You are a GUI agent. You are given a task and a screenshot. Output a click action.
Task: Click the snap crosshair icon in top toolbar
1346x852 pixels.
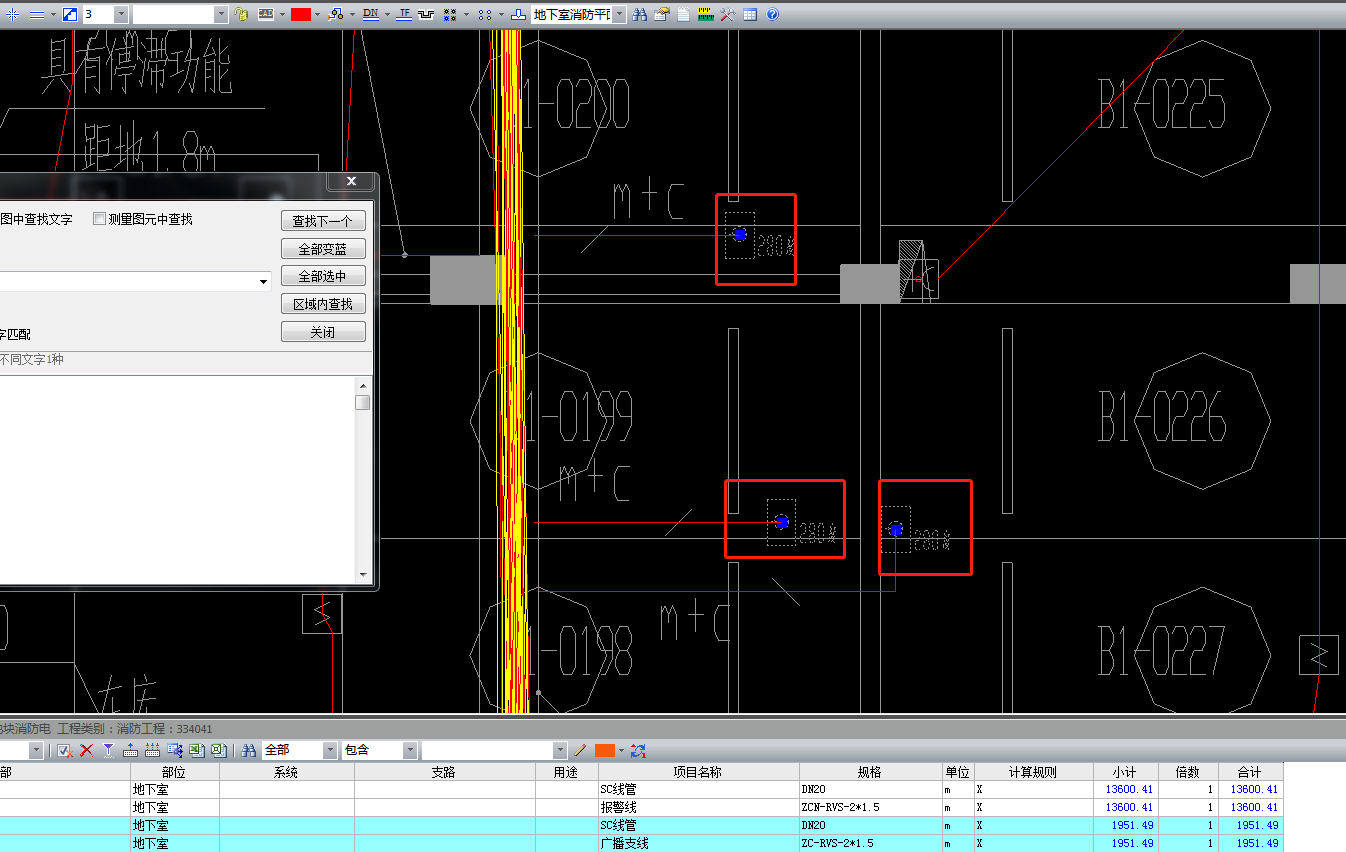pyautogui.click(x=13, y=14)
